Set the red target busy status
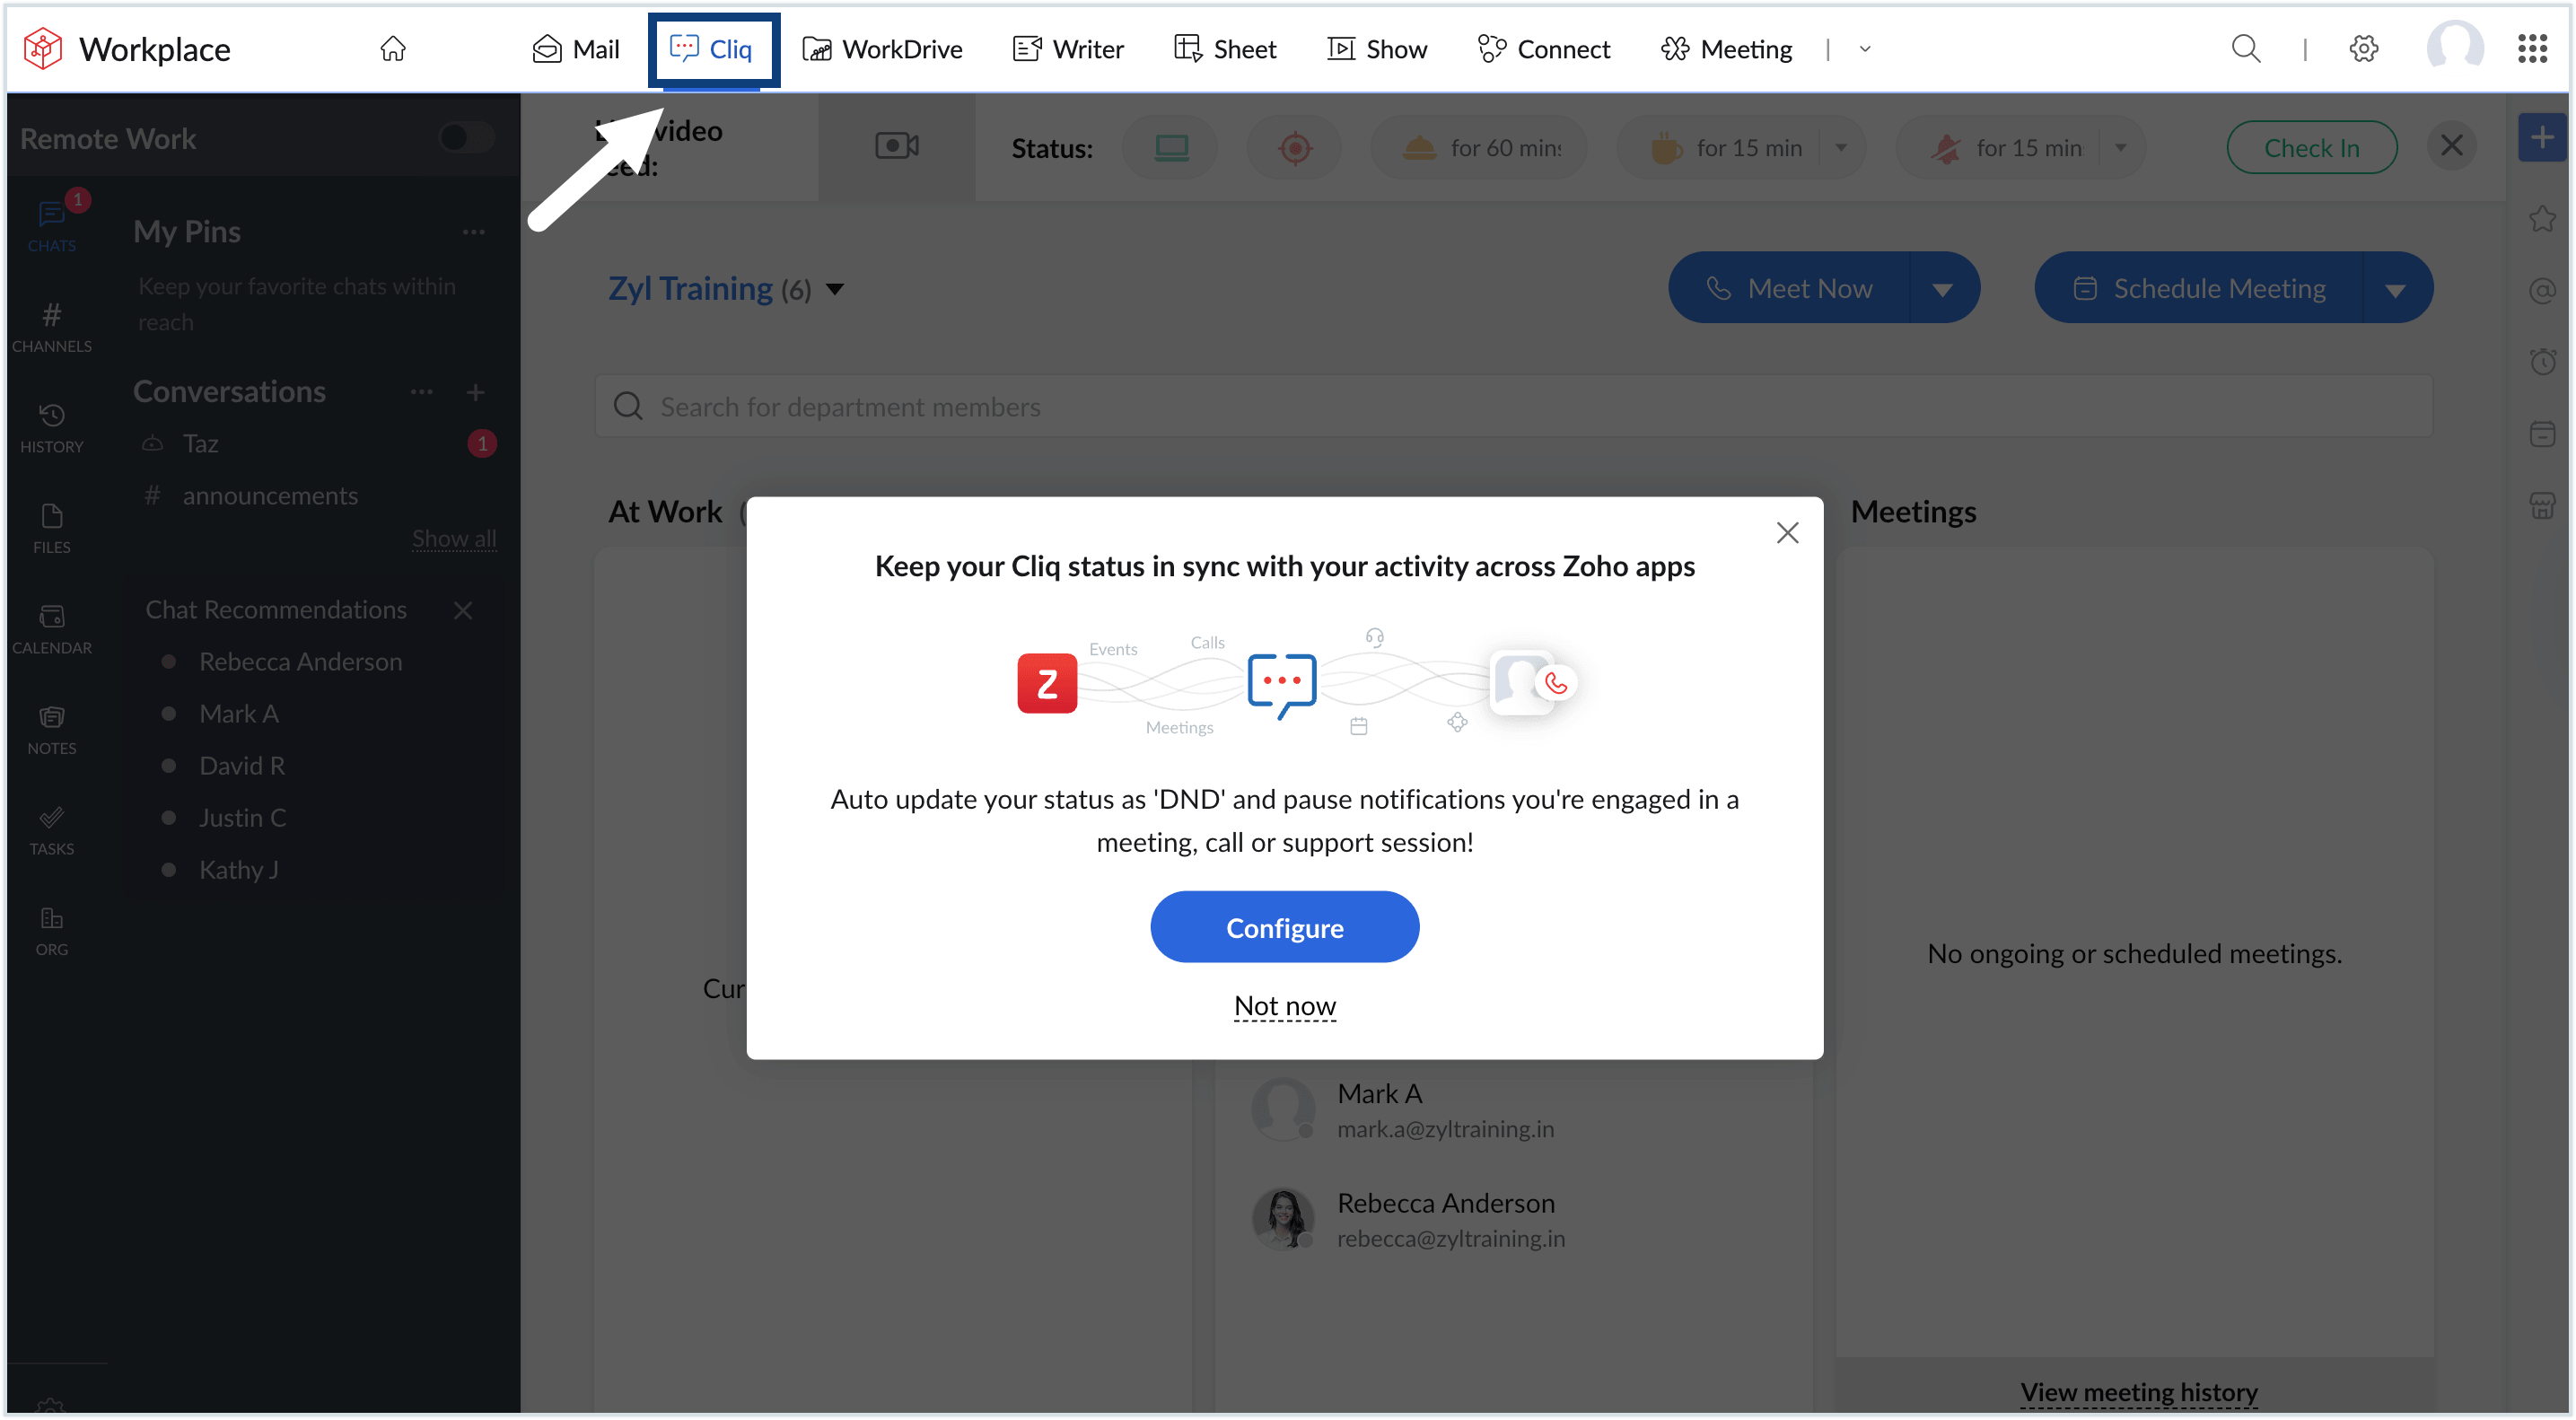The image size is (2576, 1420). 1294,148
